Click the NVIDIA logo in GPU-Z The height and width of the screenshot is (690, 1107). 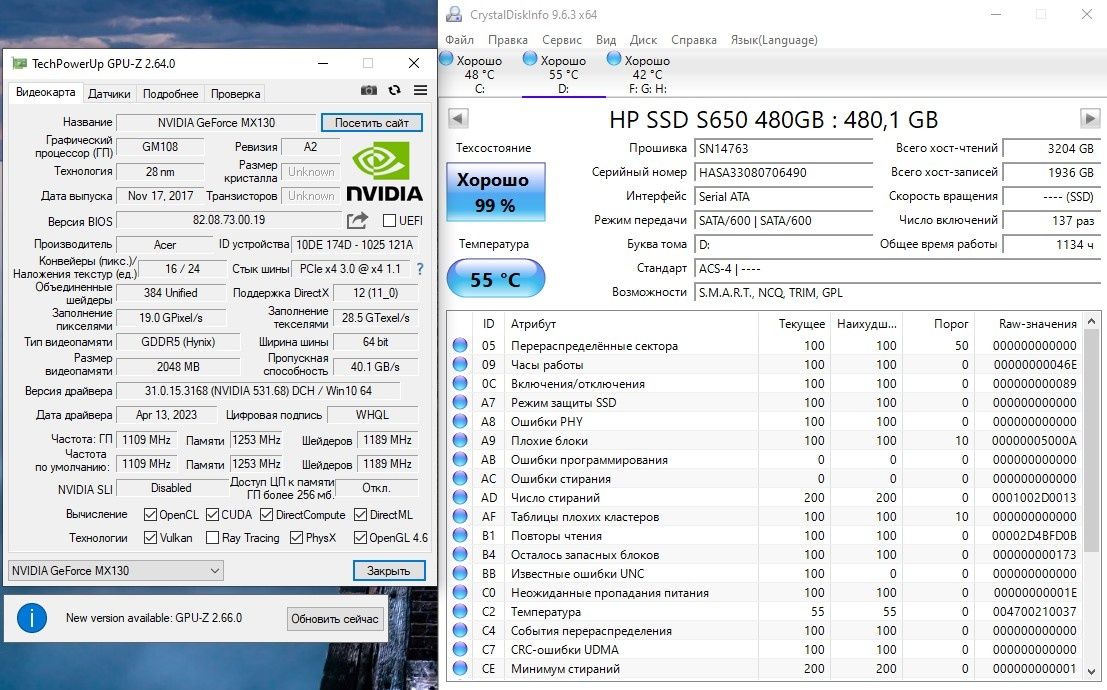384,170
